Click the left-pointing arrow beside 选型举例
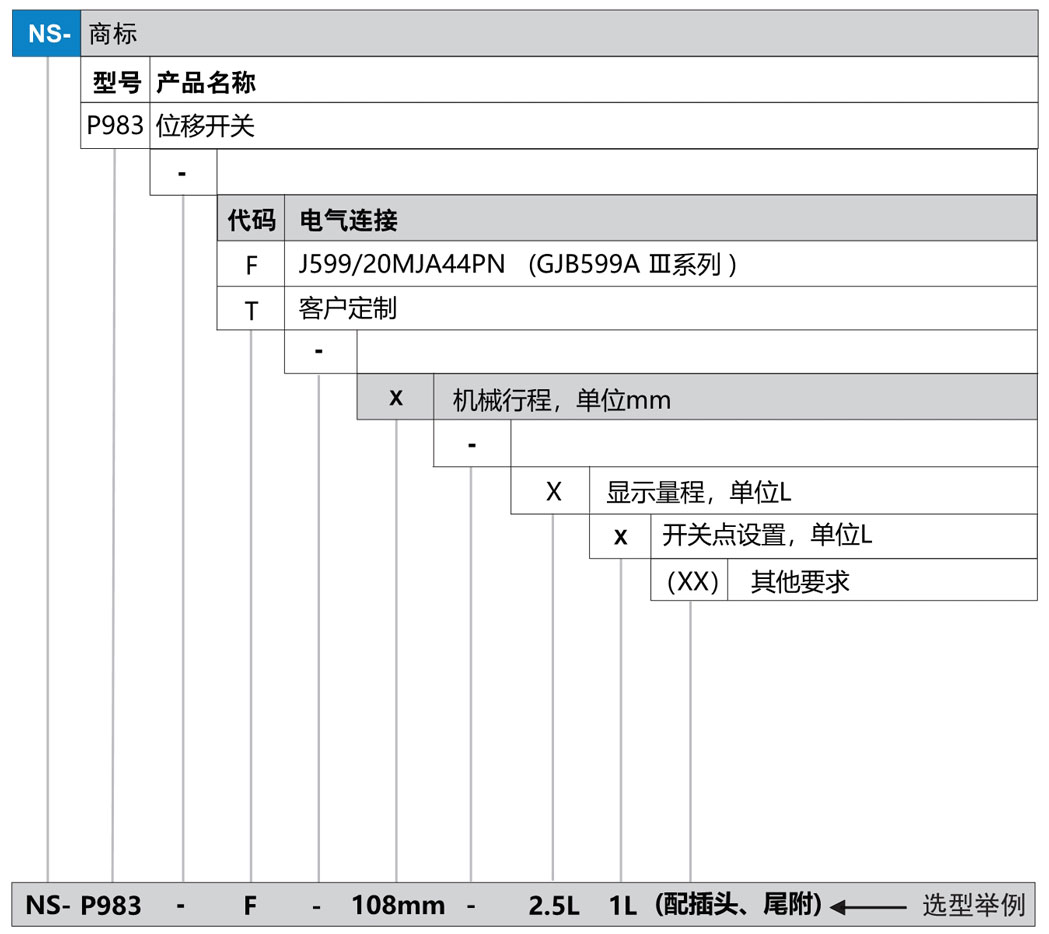Viewport: 1049px width, 934px height. point(869,907)
